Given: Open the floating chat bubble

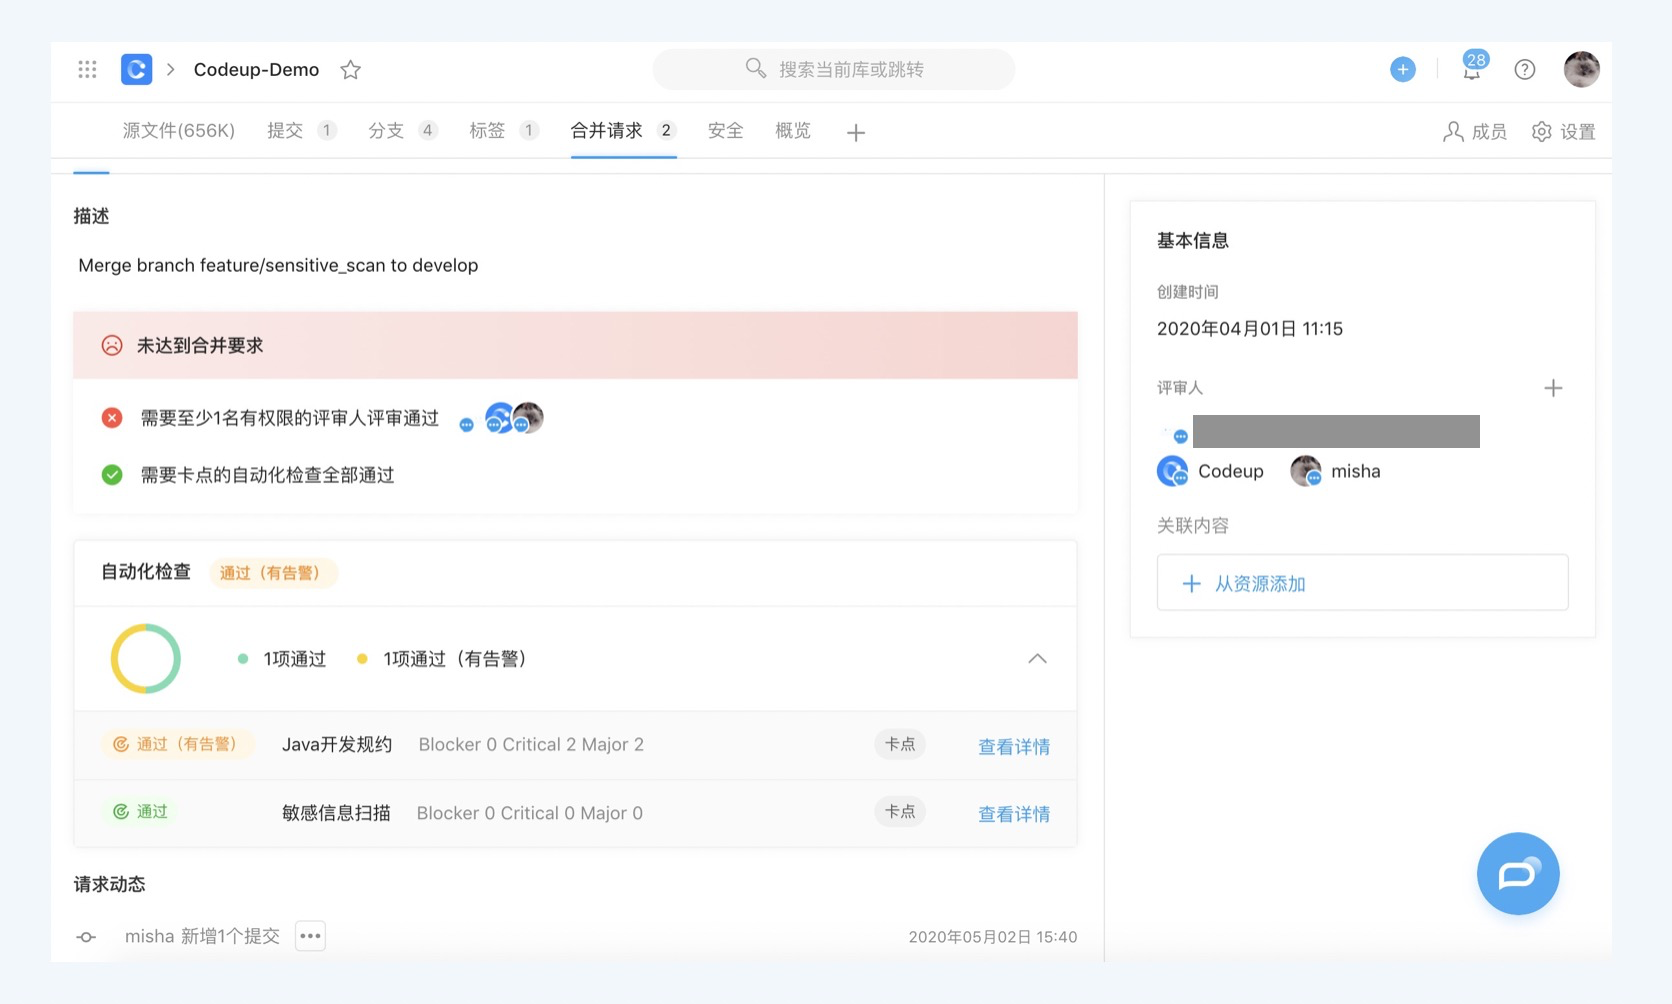Looking at the screenshot, I should 1518,873.
